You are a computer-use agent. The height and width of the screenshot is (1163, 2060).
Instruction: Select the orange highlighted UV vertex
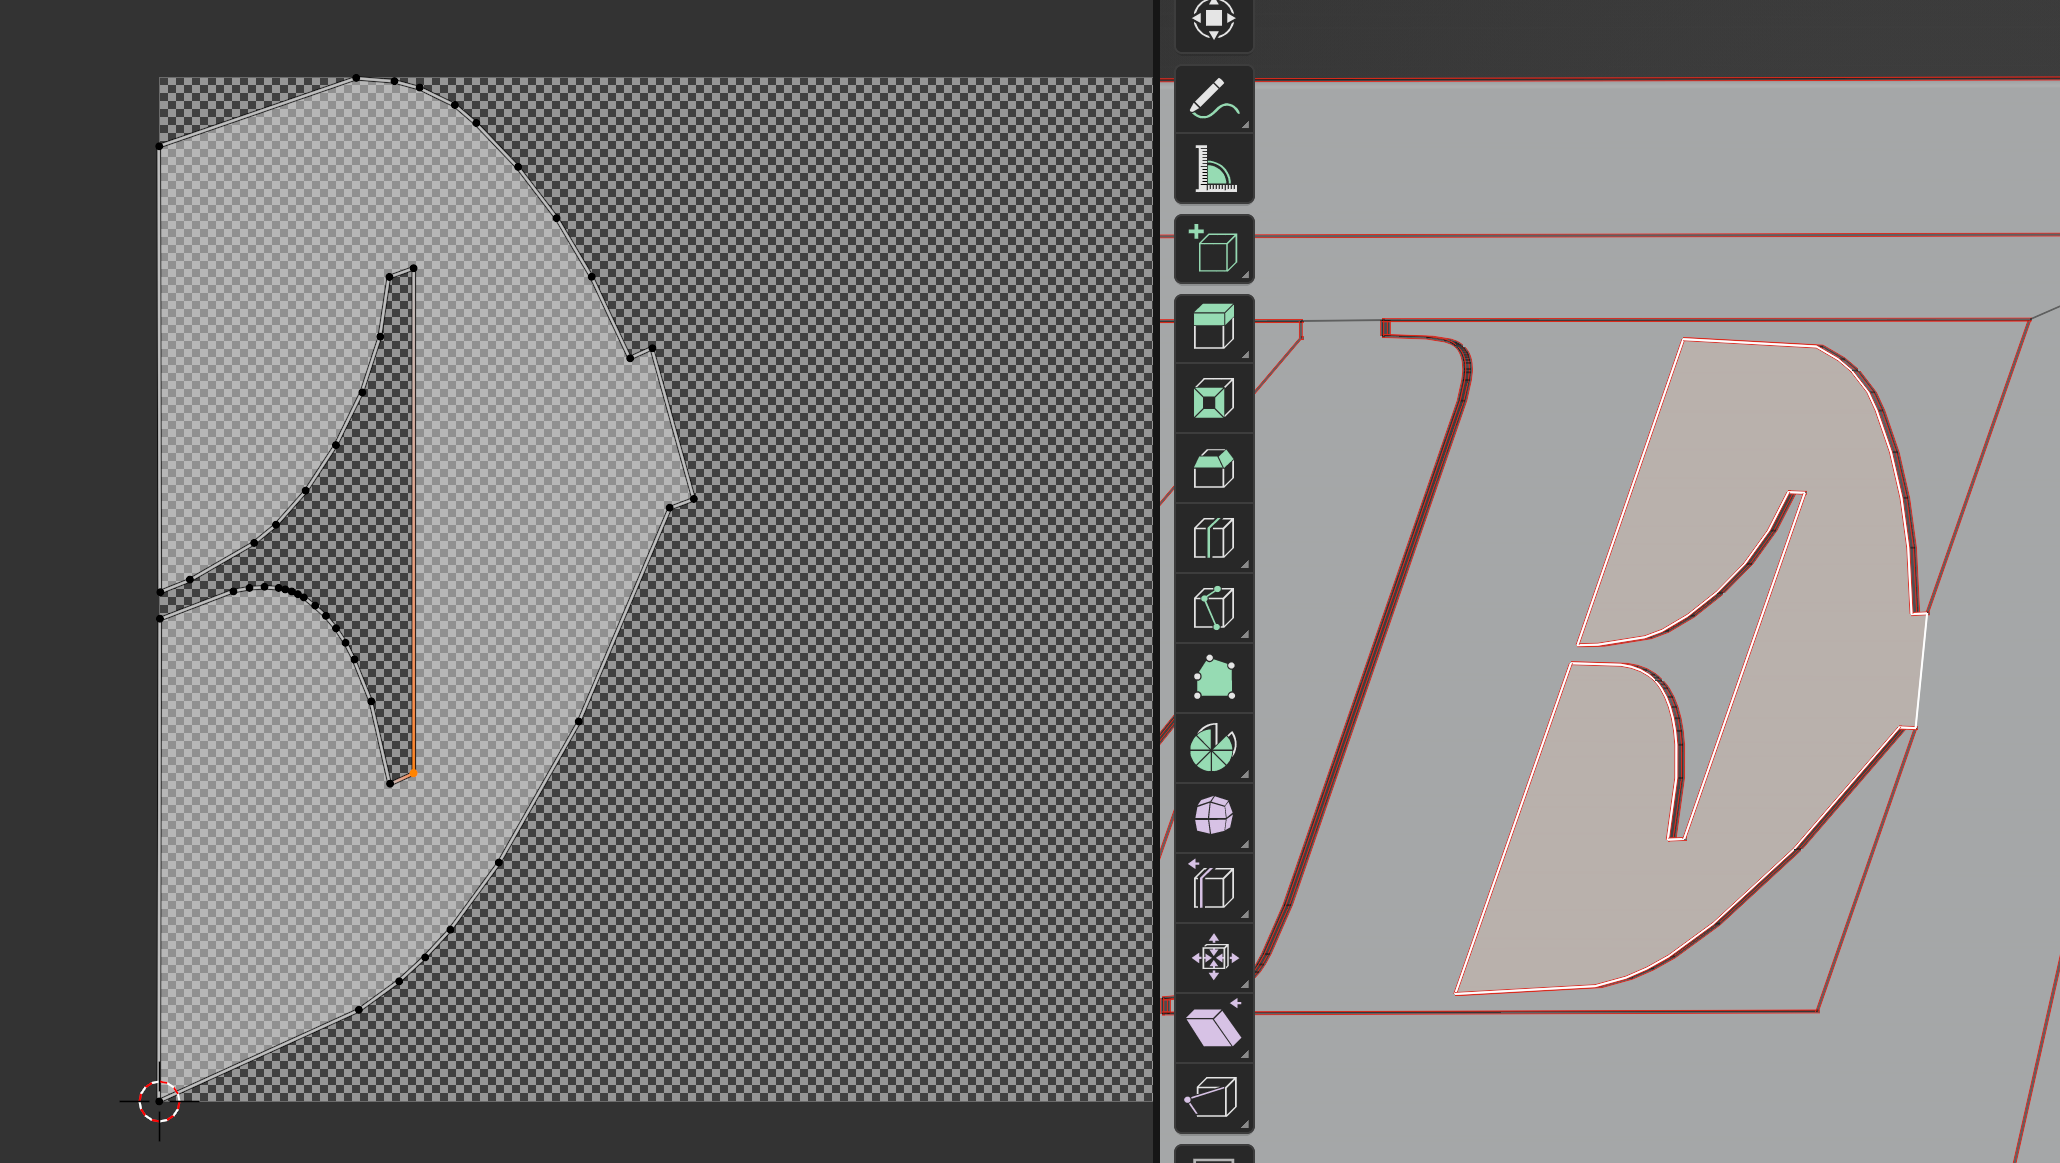(x=414, y=773)
